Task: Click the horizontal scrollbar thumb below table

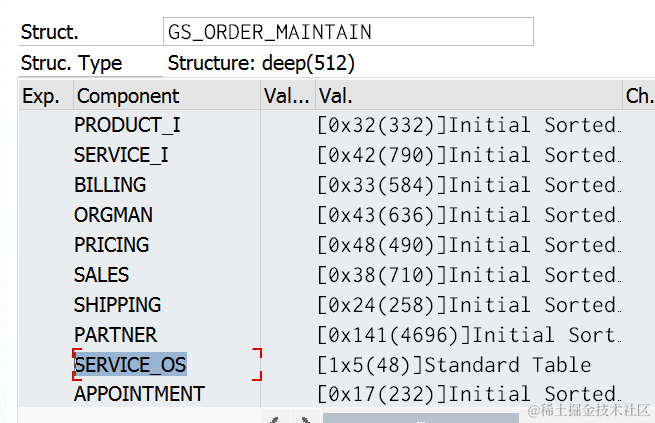Action: tap(421, 418)
